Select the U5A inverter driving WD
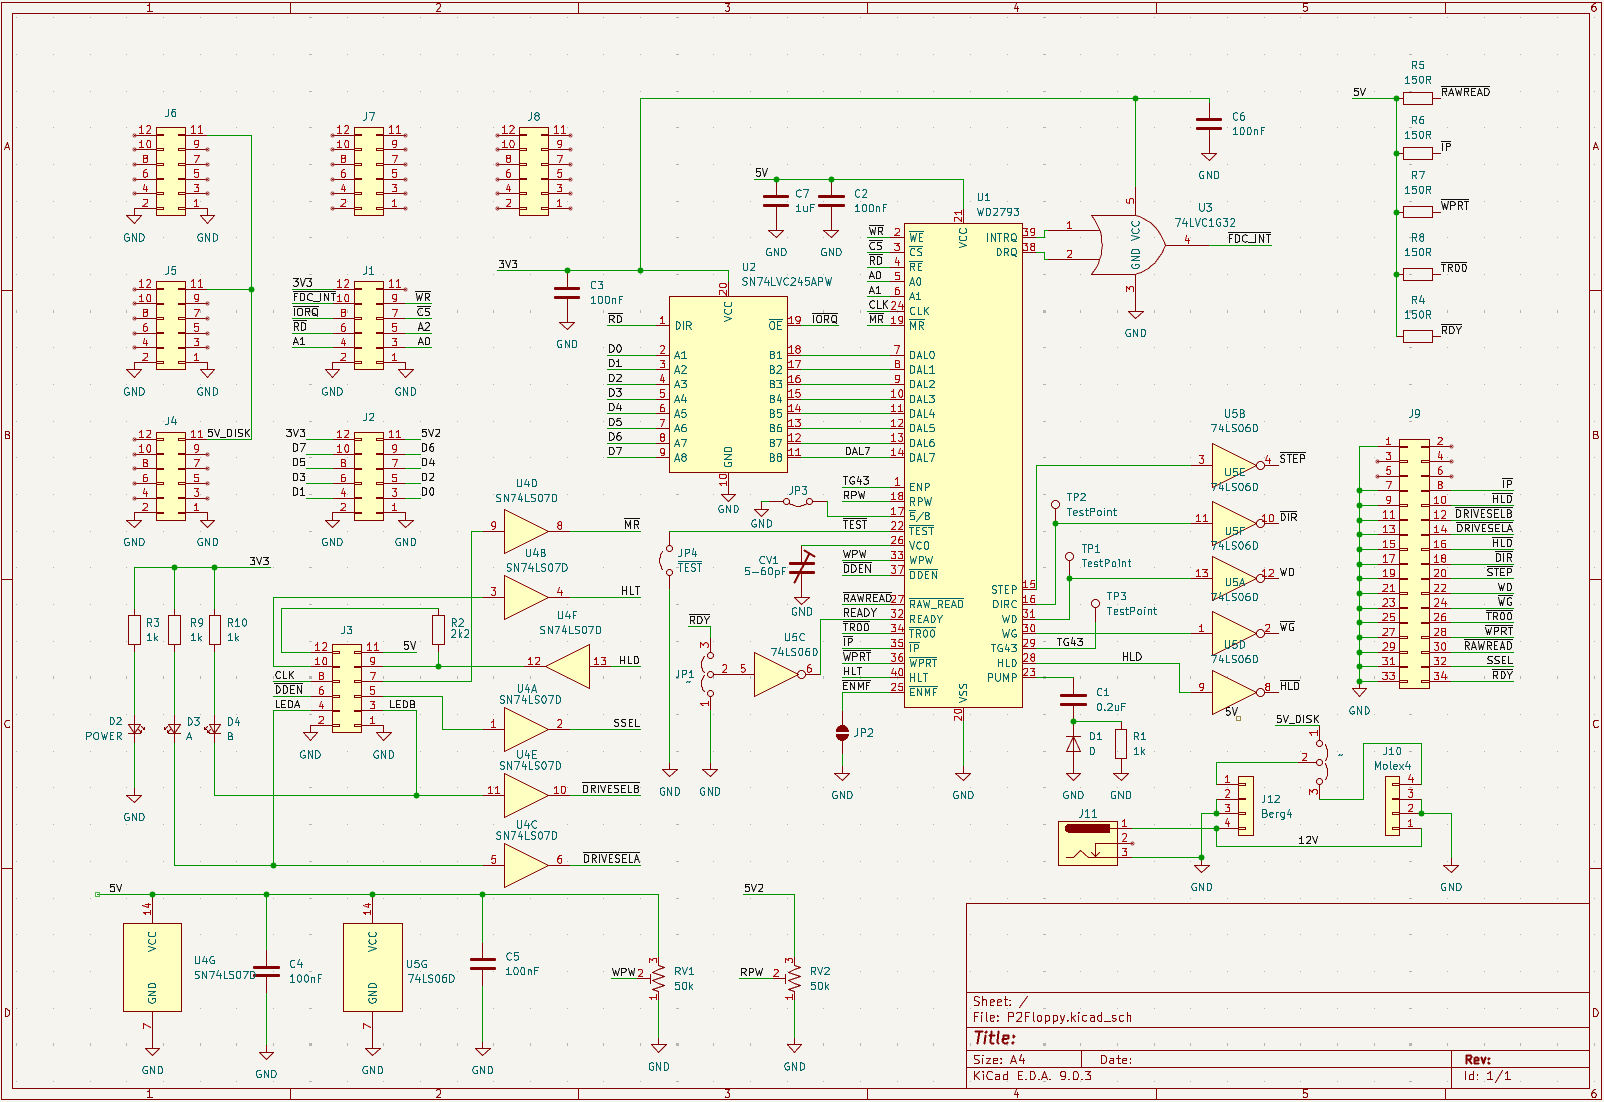Image resolution: width=1604 pixels, height=1102 pixels. click(1236, 579)
